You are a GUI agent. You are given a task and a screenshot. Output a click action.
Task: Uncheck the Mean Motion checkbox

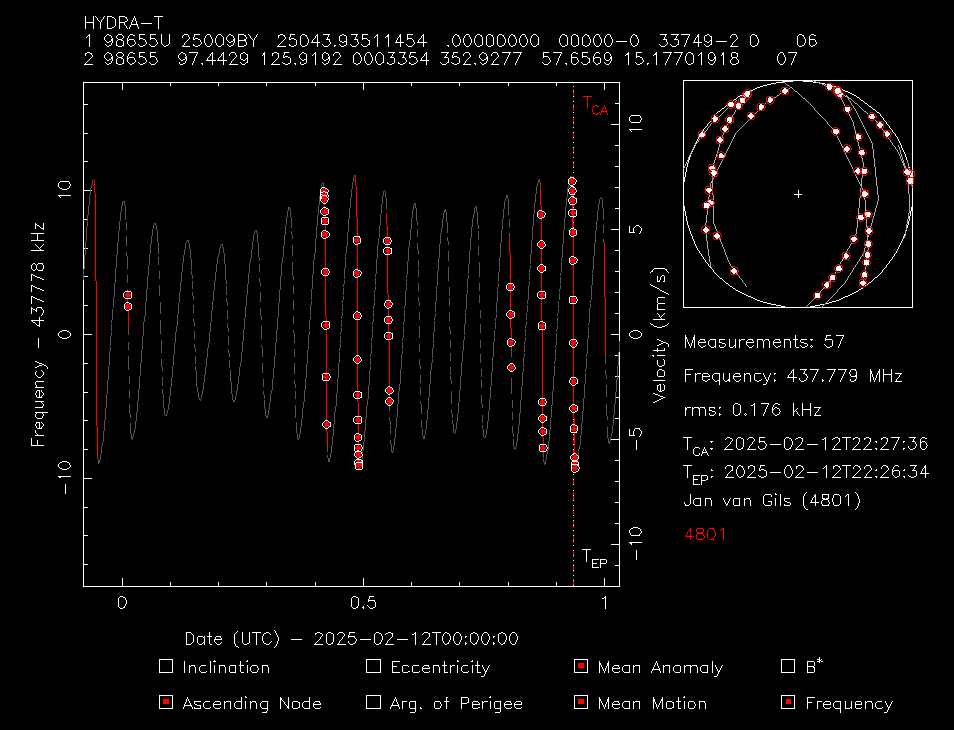tap(581, 703)
